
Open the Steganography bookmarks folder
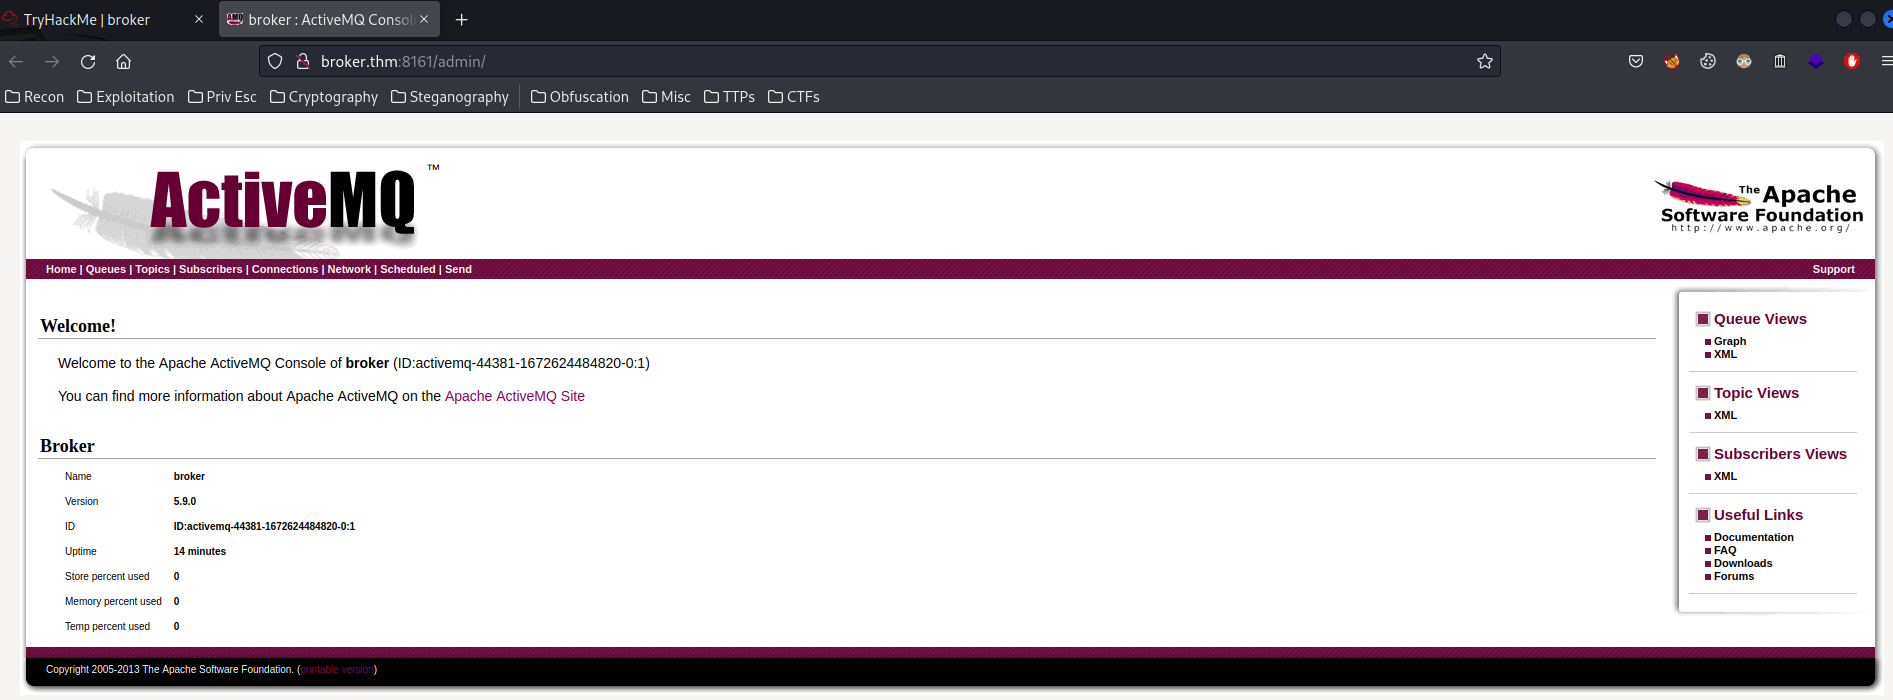(x=450, y=97)
